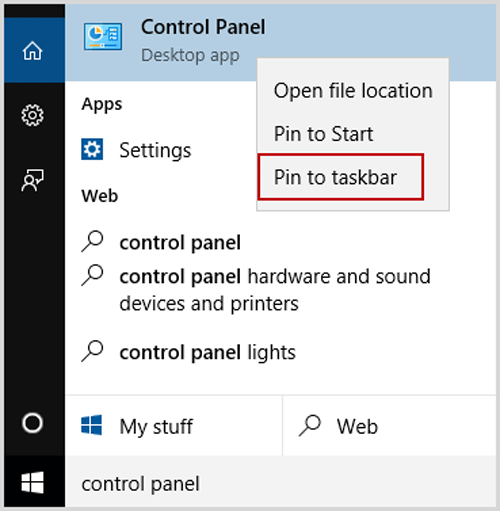Click the Home icon in the sidebar
500x511 pixels.
[33, 51]
